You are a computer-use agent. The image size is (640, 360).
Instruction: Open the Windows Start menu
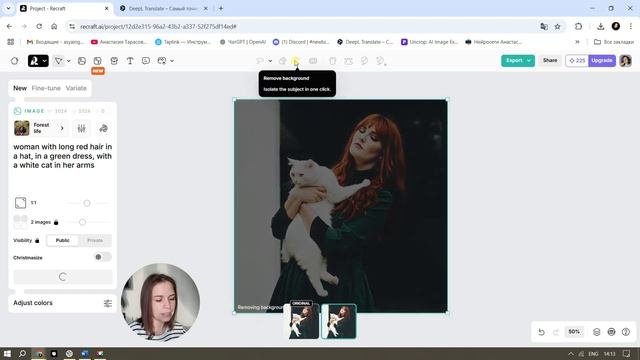pos(7,353)
